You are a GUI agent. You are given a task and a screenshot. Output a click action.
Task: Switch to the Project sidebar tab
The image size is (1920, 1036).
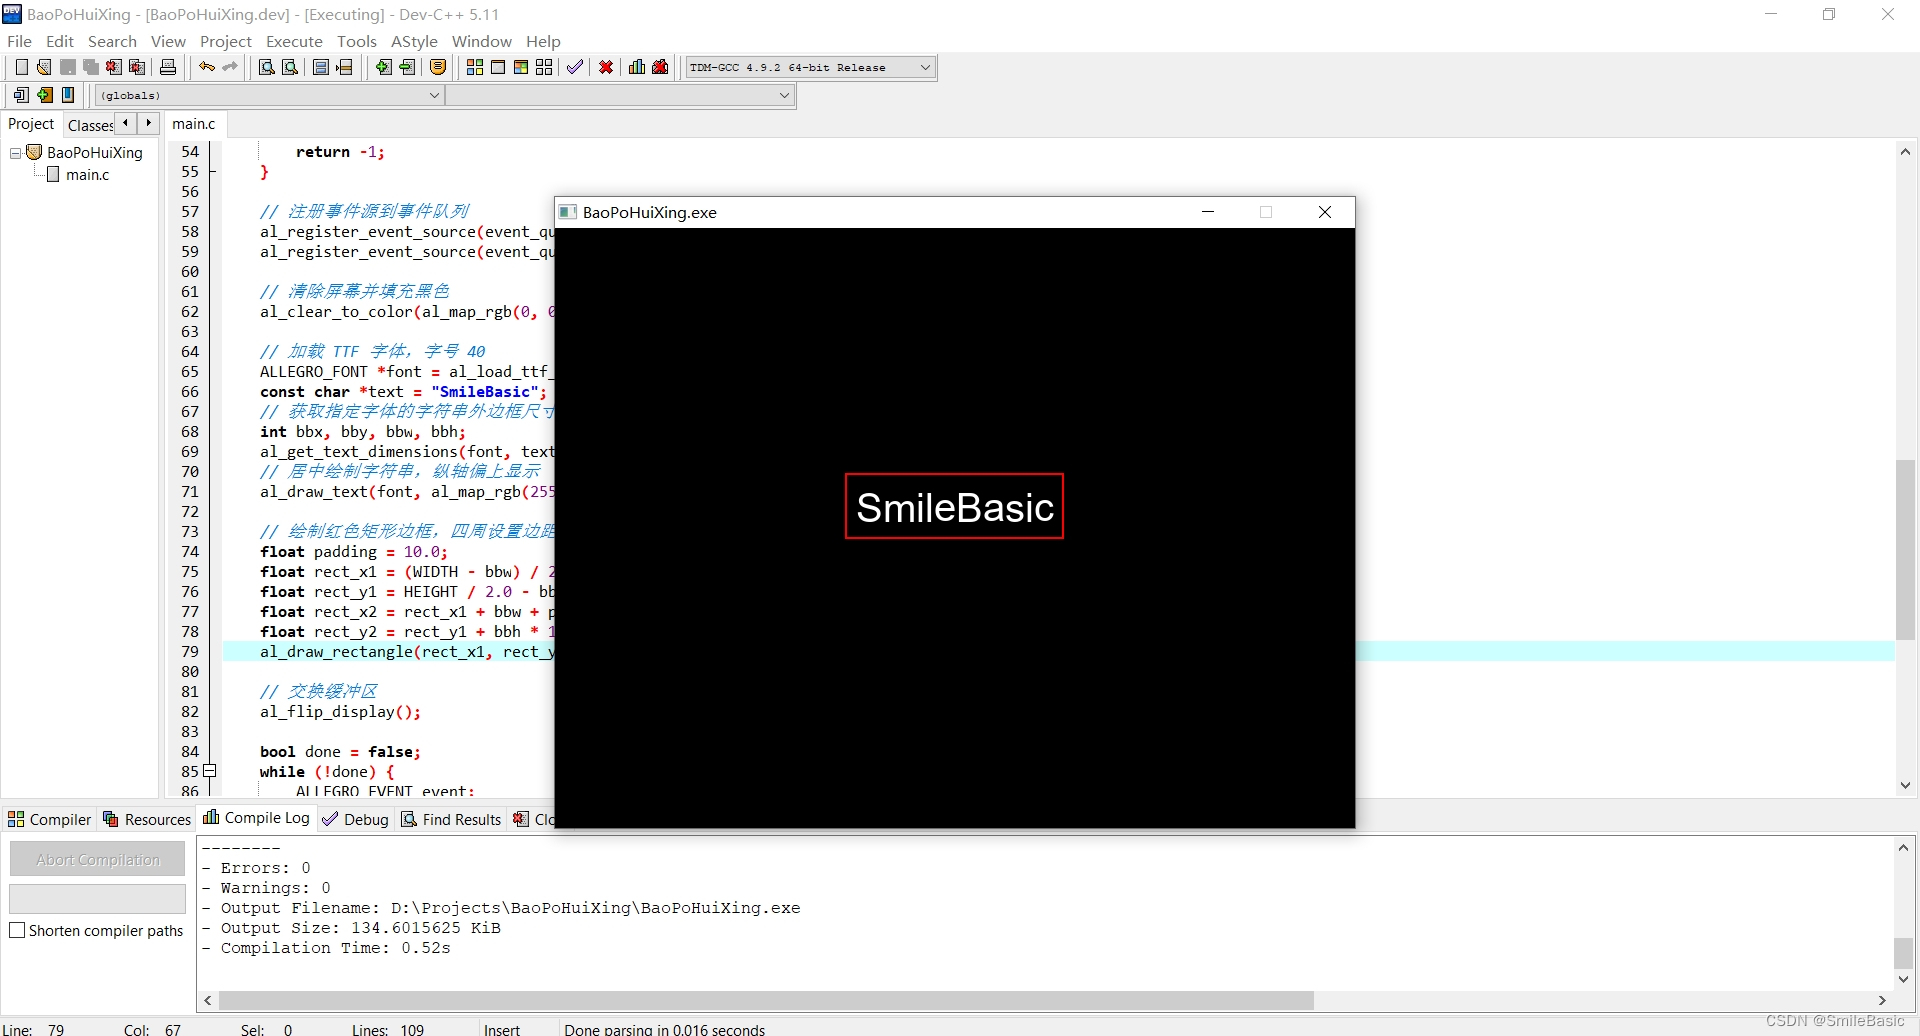pyautogui.click(x=31, y=124)
